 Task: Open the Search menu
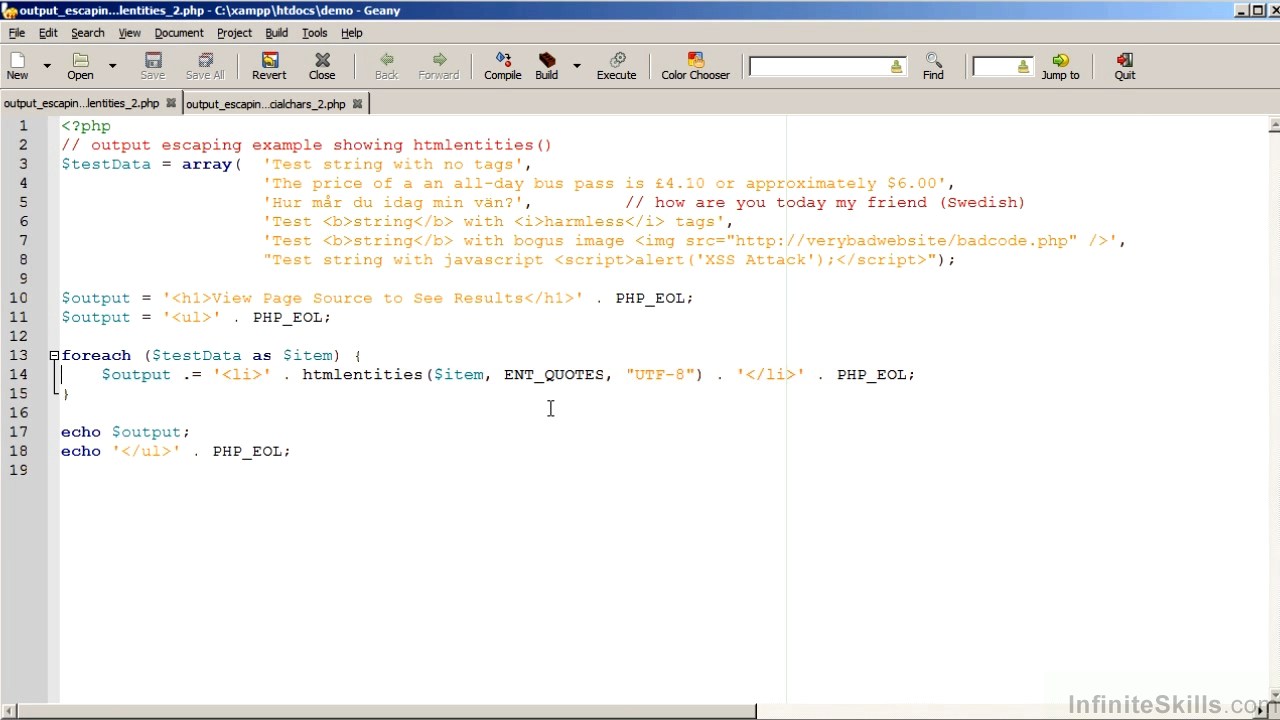[88, 33]
